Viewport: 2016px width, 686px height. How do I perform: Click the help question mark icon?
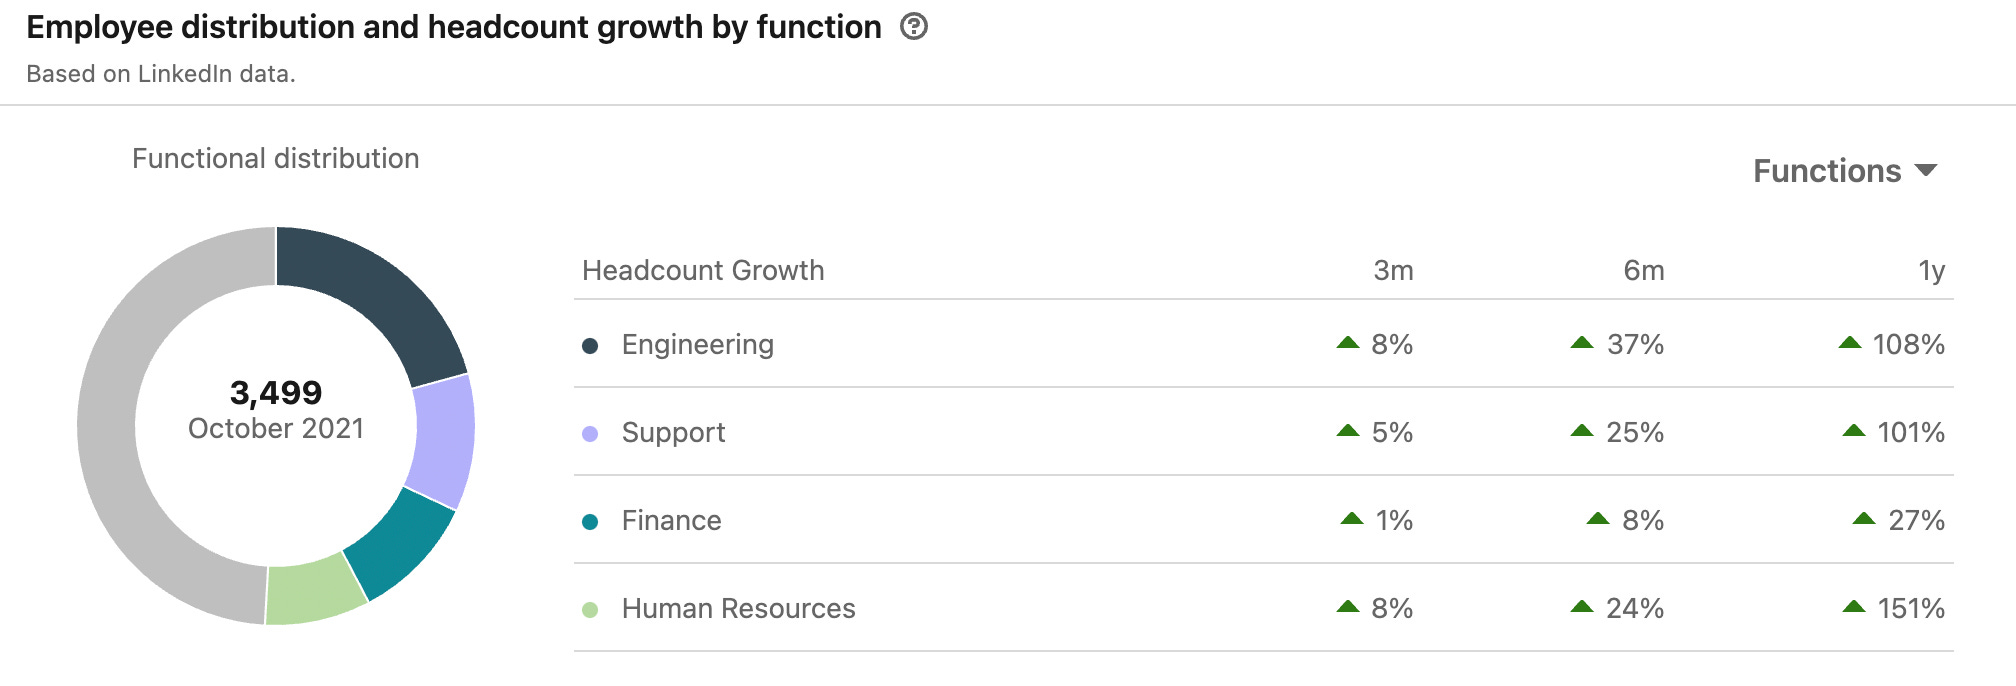(914, 27)
